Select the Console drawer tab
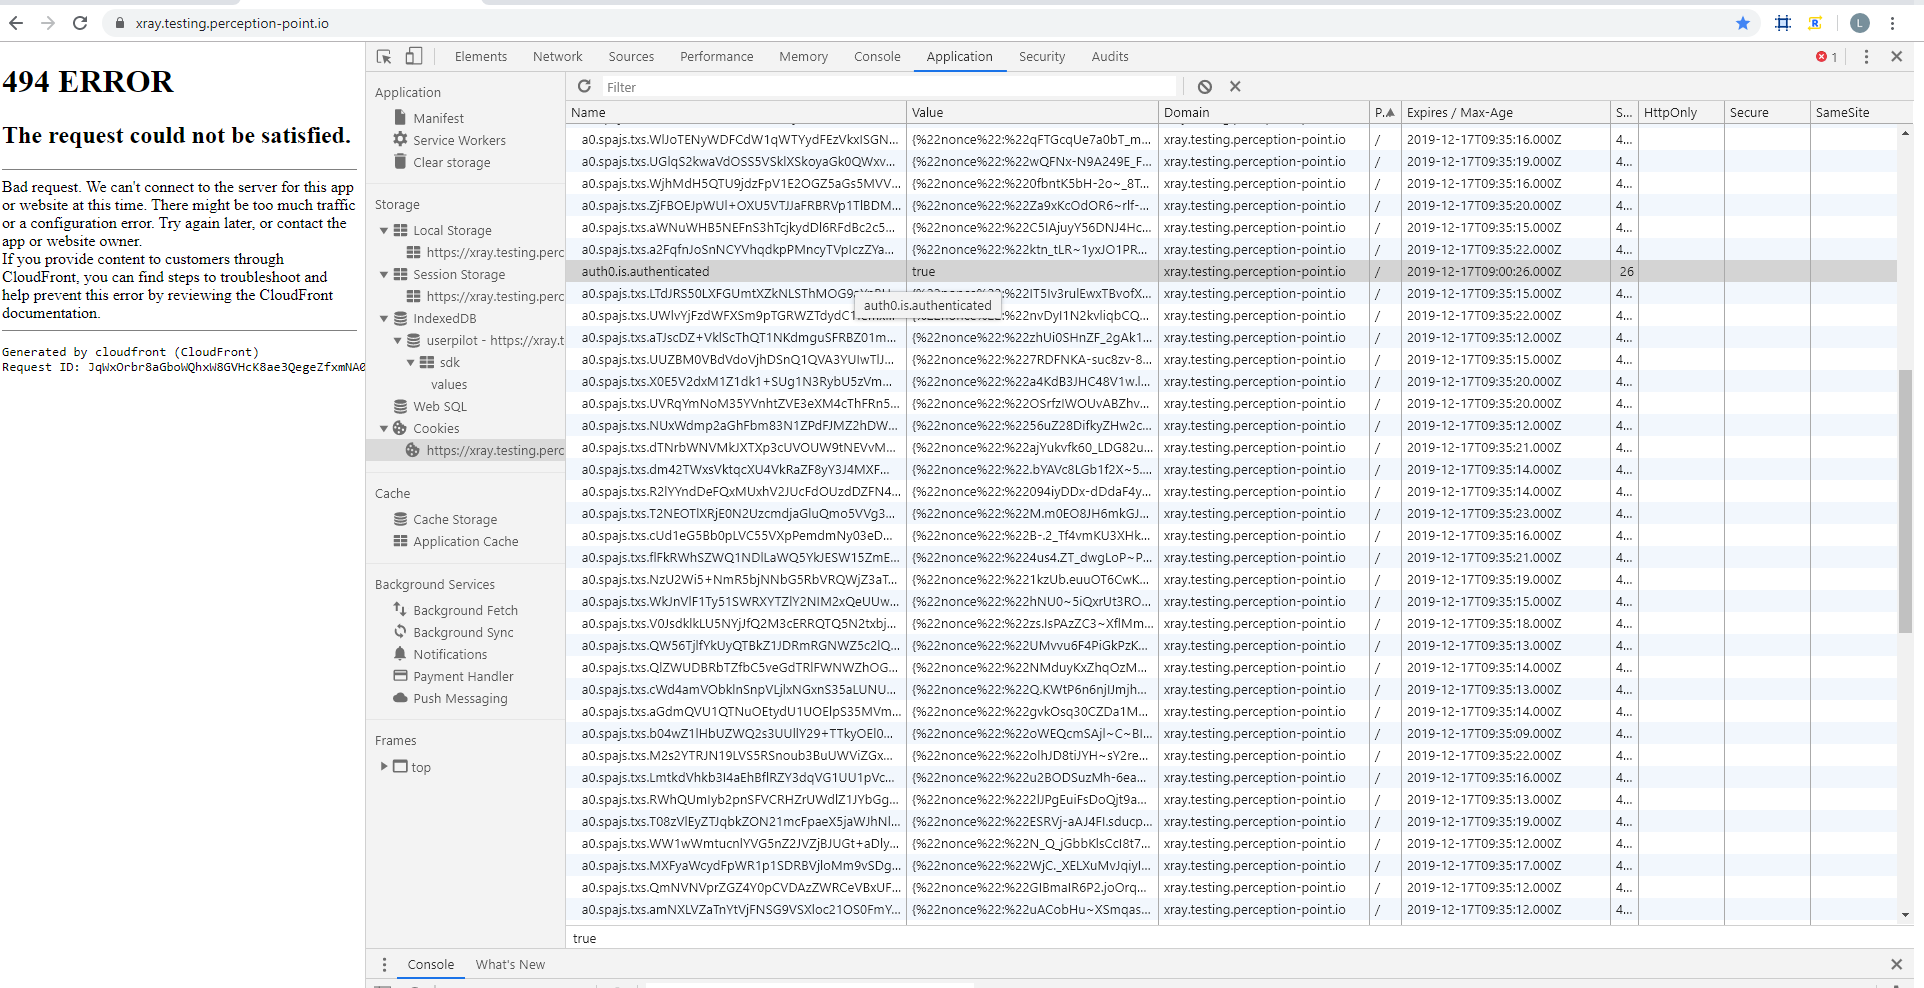Viewport: 1924px width, 988px height. (x=431, y=964)
